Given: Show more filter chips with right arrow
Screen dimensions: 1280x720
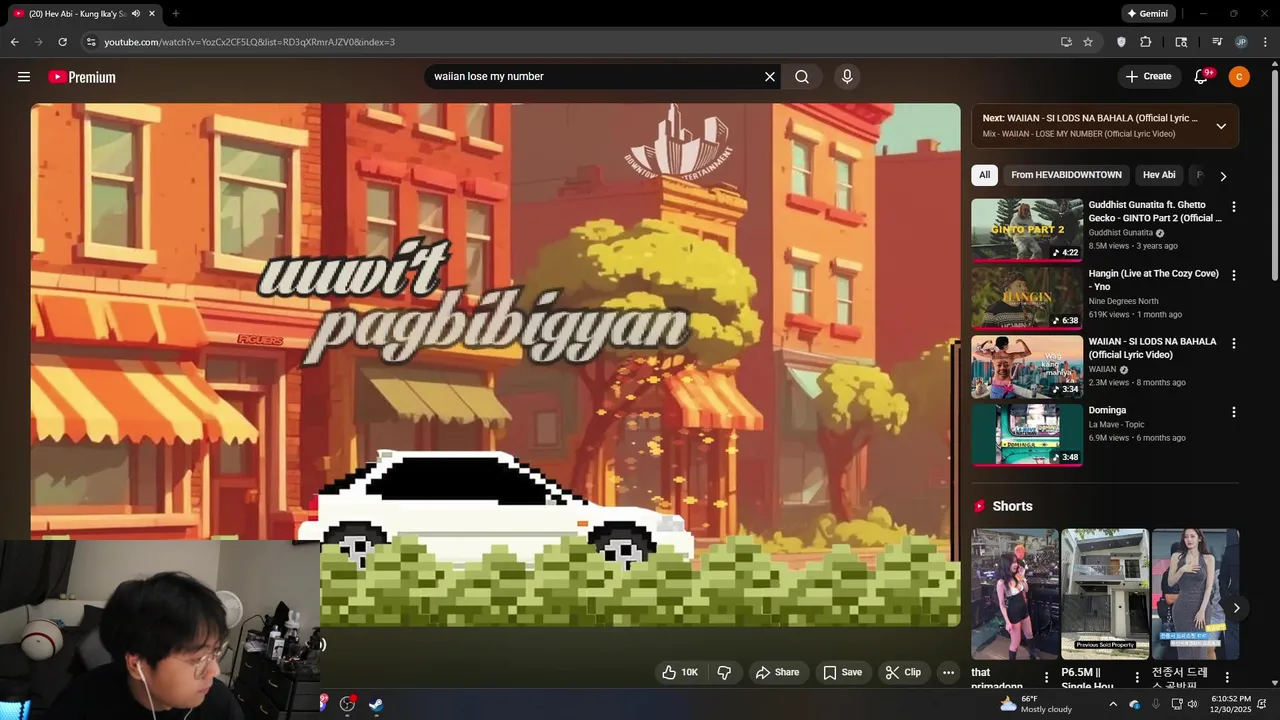Looking at the screenshot, I should coord(1222,176).
